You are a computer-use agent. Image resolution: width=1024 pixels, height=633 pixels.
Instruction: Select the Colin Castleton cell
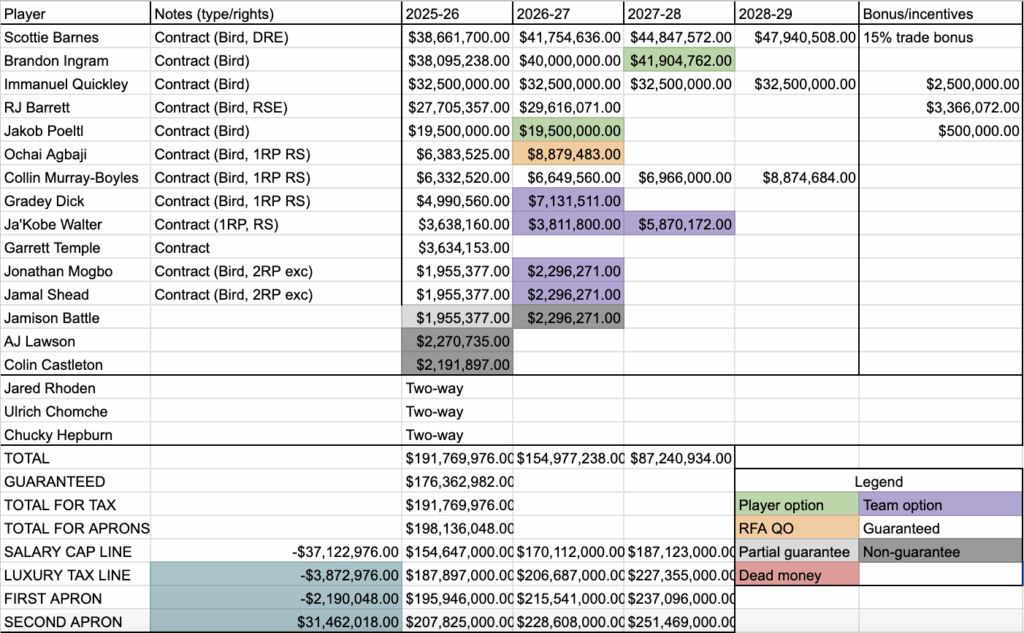coord(75,365)
